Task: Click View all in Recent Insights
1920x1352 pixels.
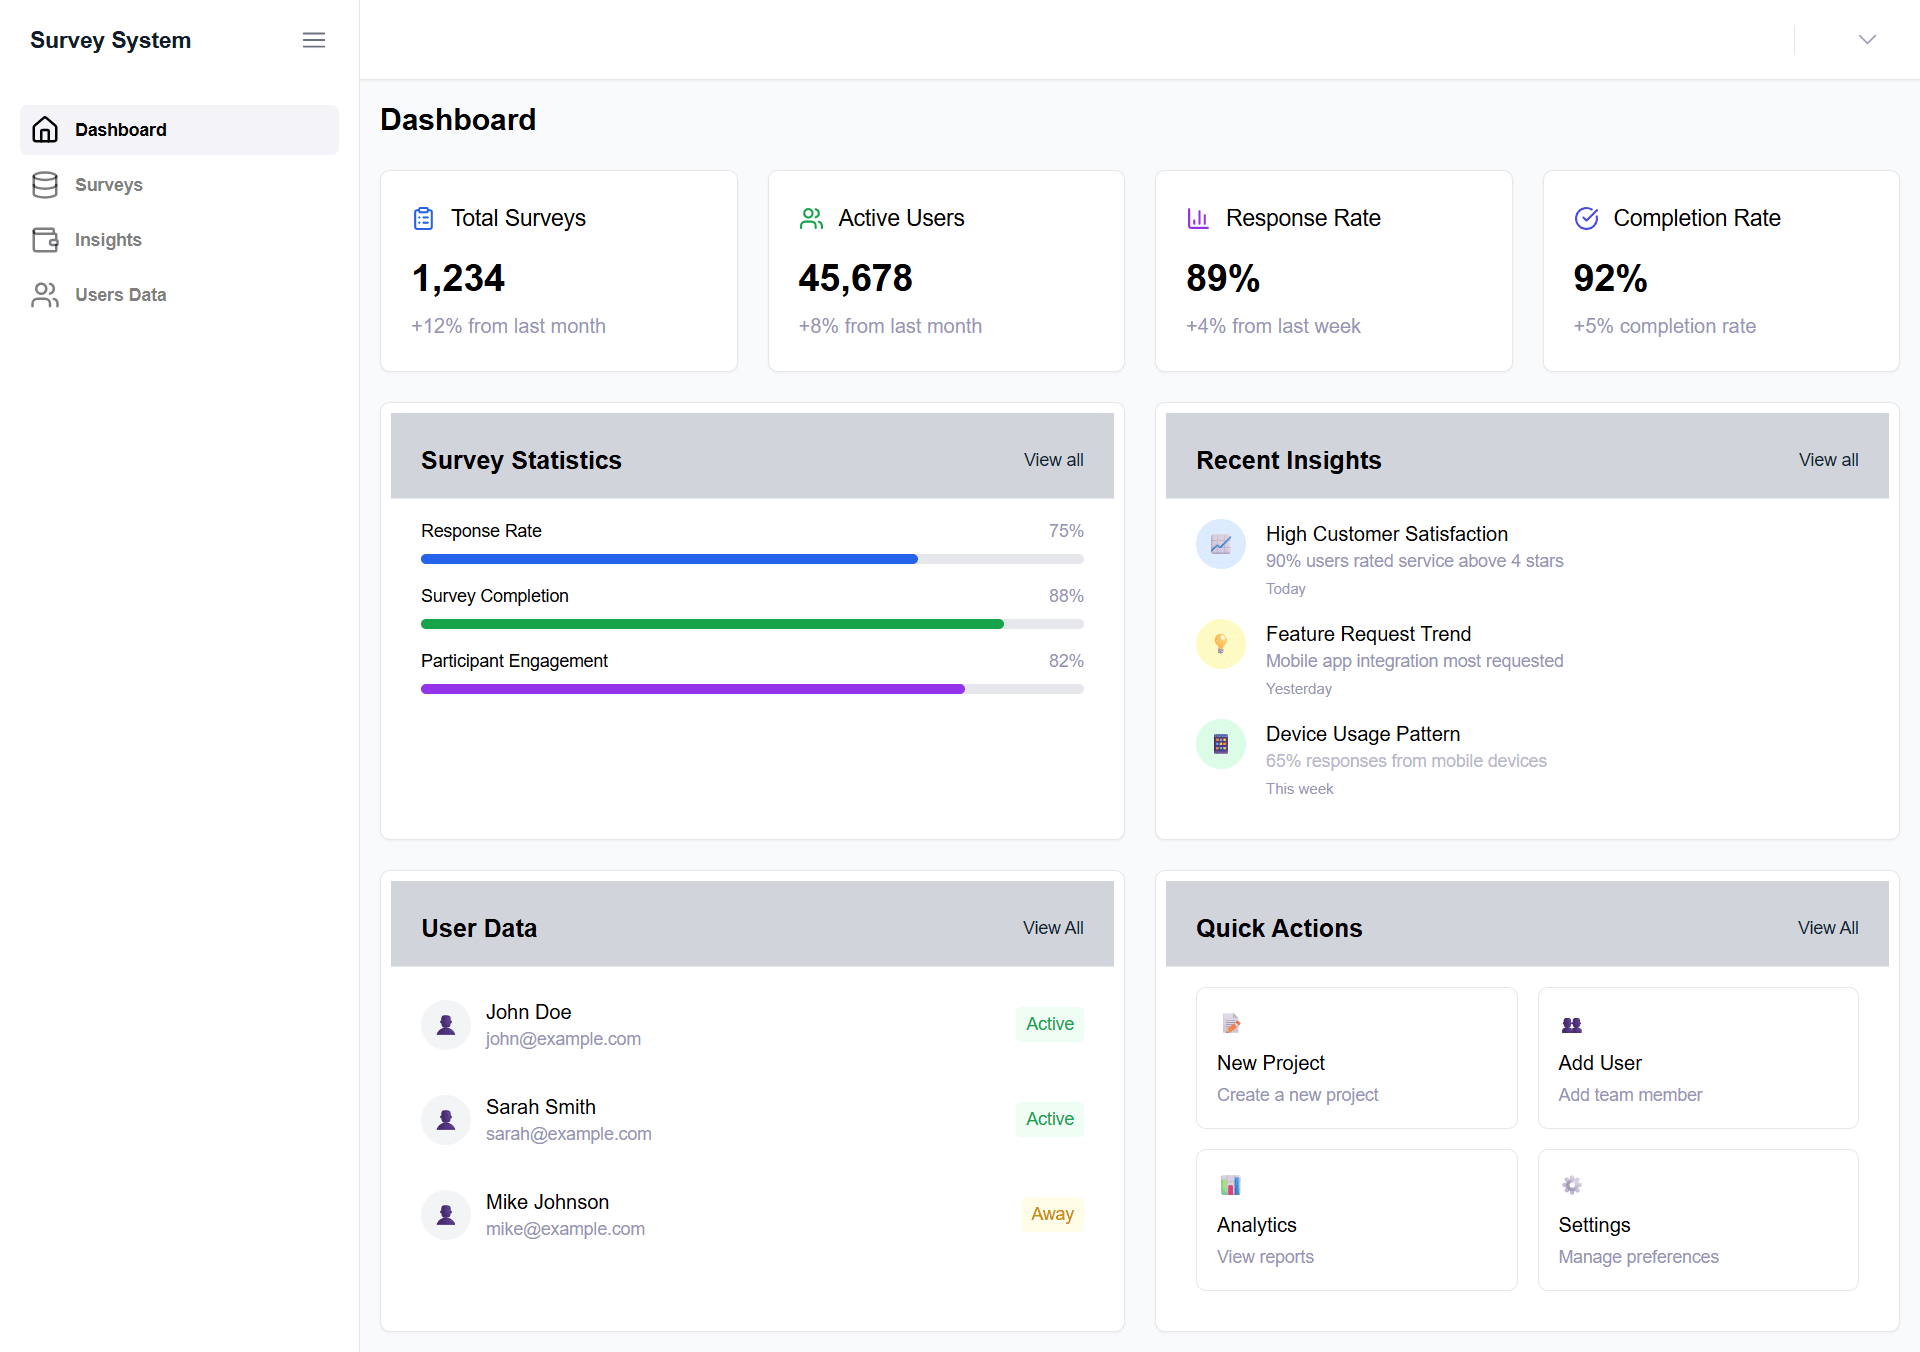Action: (x=1828, y=460)
